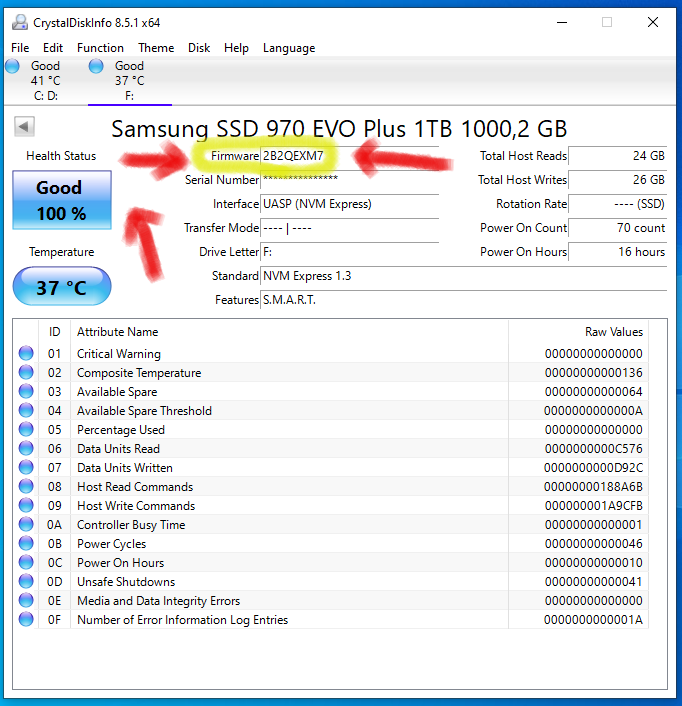This screenshot has height=706, width=682.
Task: Click status orb of Data Units Written row
Action: 26,467
